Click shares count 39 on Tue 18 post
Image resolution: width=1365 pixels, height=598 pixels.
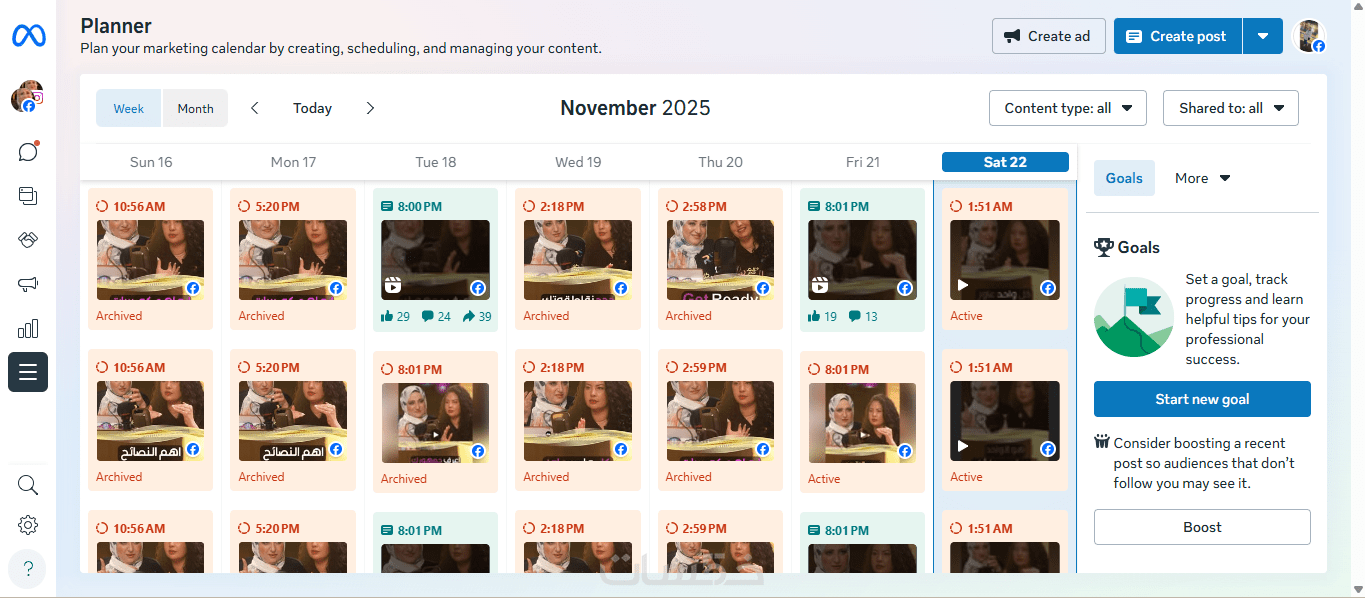click(477, 316)
